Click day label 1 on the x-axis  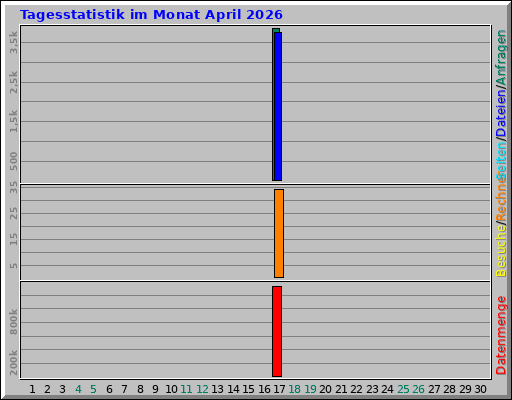[x=32, y=389]
